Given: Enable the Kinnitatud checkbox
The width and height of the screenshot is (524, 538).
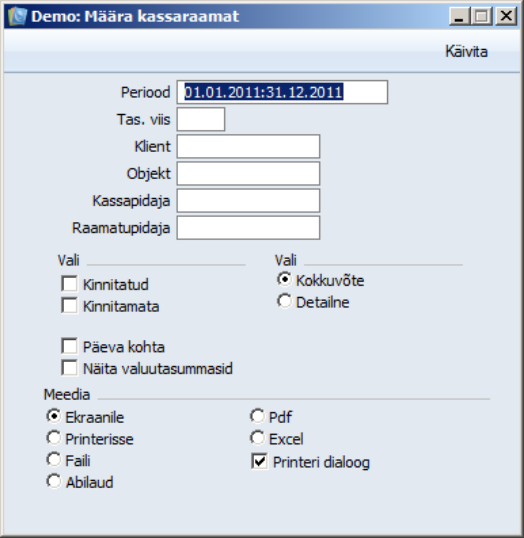Looking at the screenshot, I should tap(69, 284).
